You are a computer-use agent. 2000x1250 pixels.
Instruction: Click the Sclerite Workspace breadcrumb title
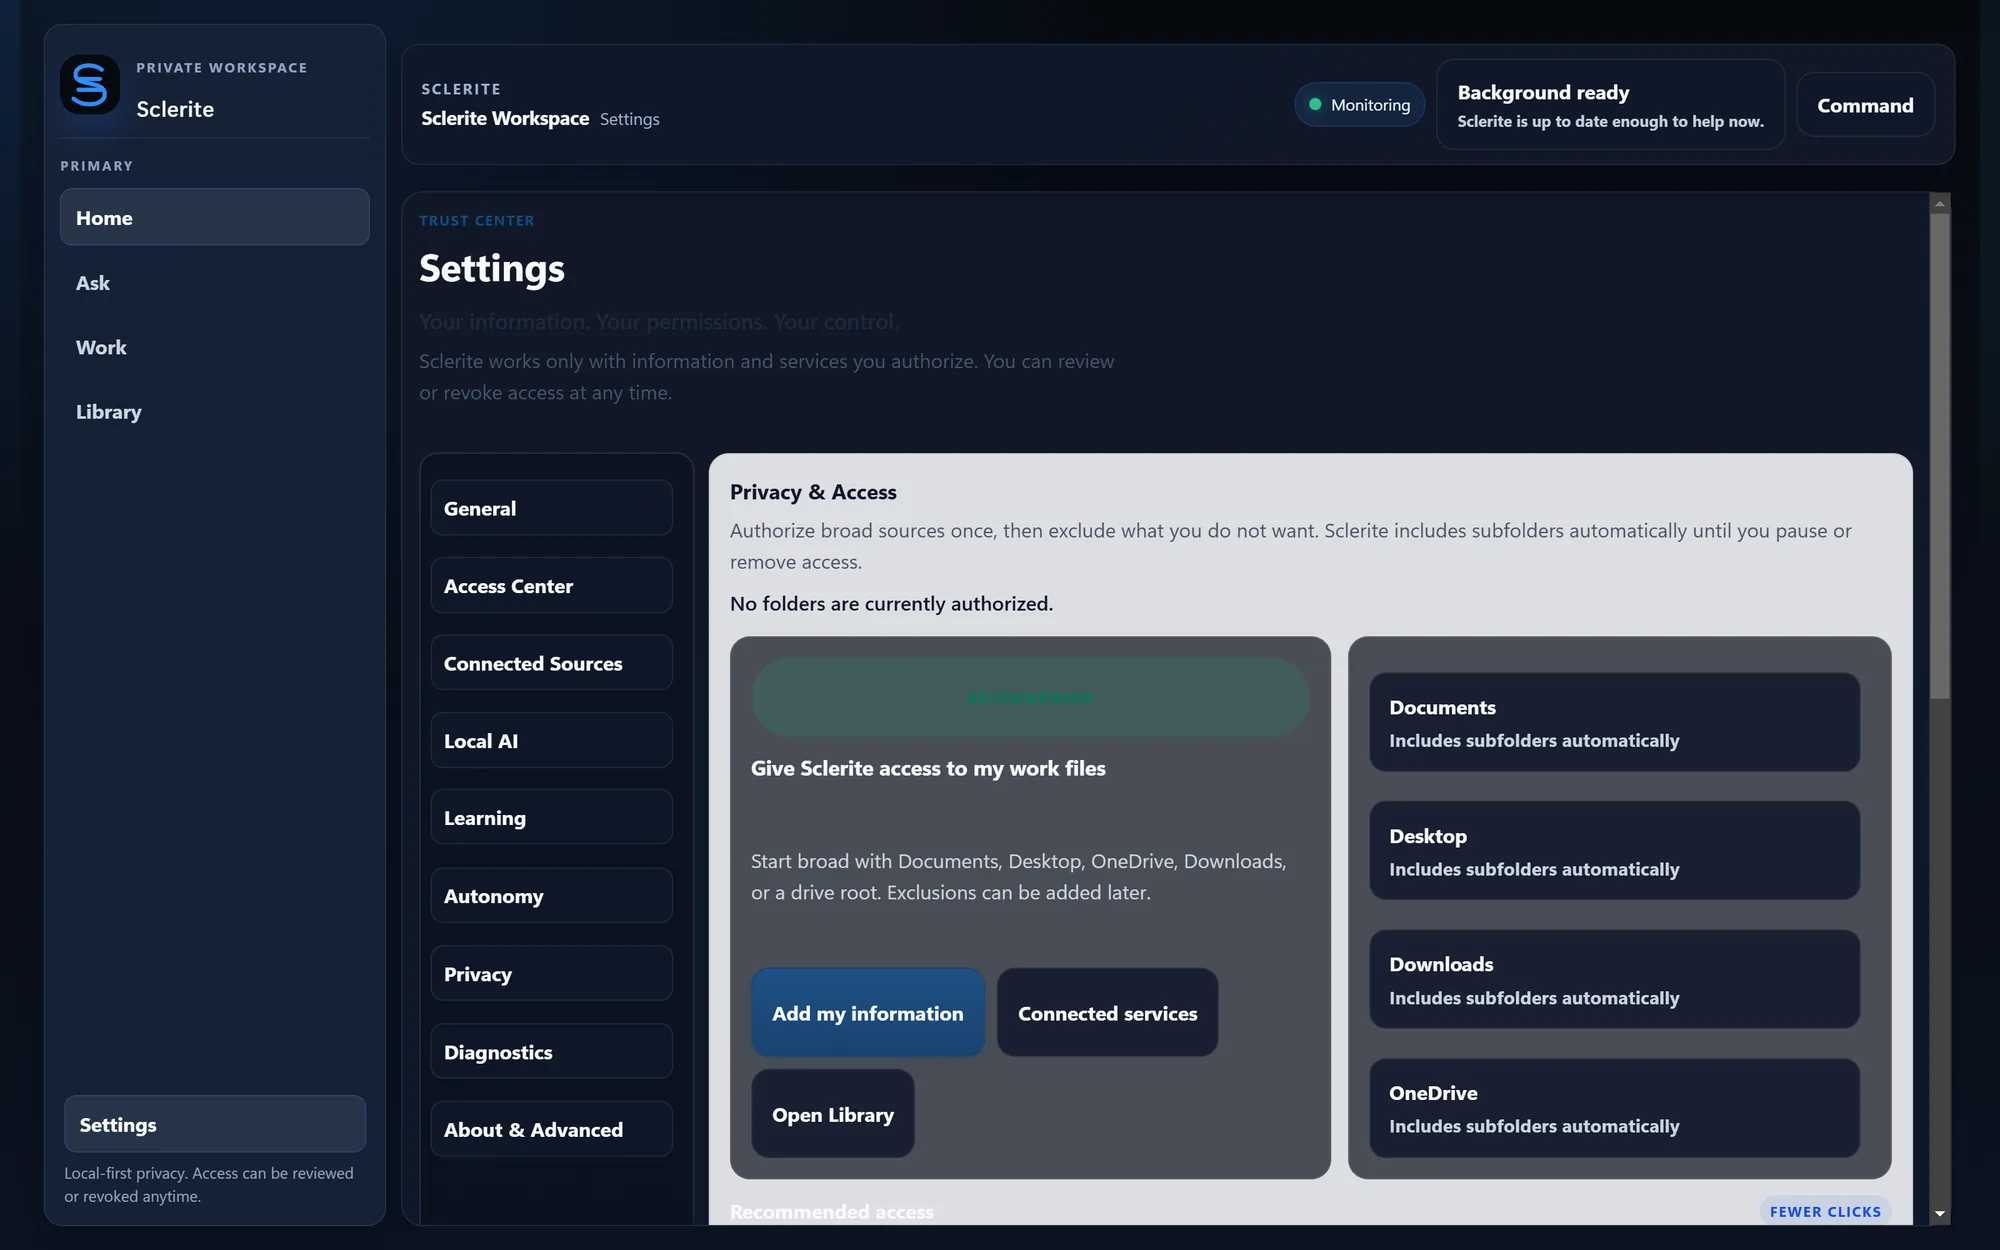[x=505, y=118]
